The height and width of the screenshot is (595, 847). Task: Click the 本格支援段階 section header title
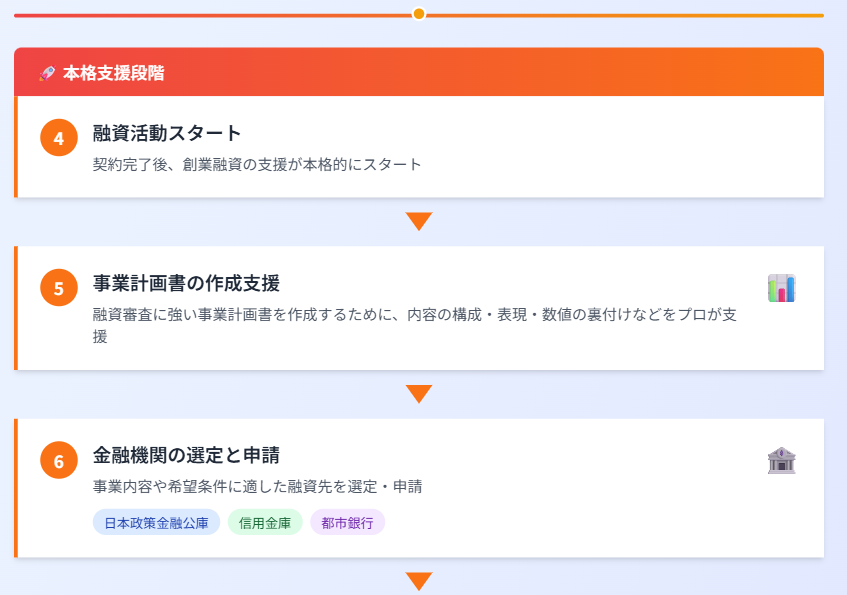pyautogui.click(x=113, y=73)
